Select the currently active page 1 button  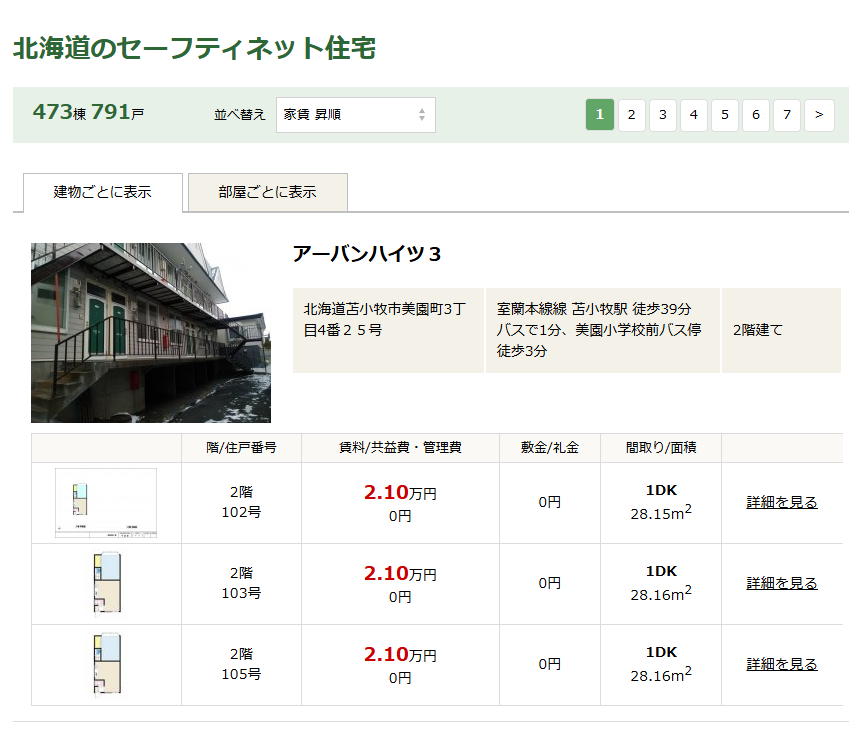coord(599,114)
